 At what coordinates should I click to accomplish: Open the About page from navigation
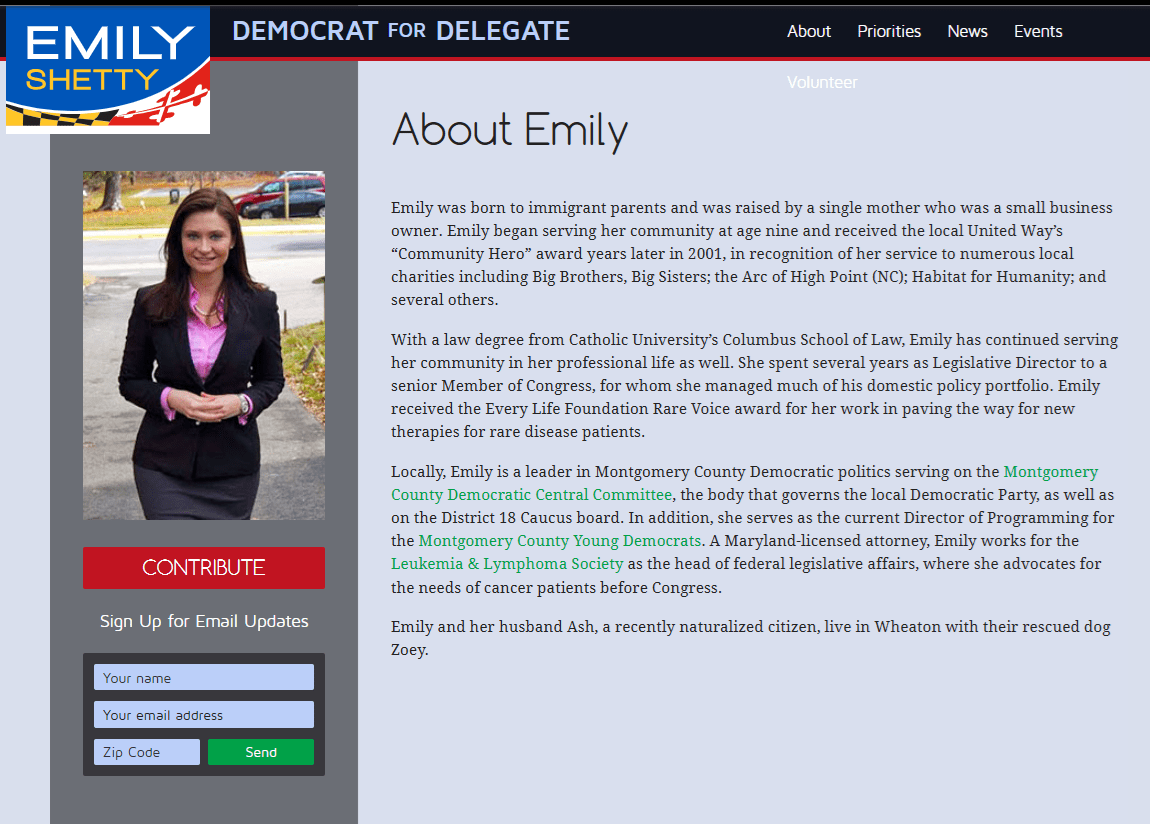(x=808, y=31)
